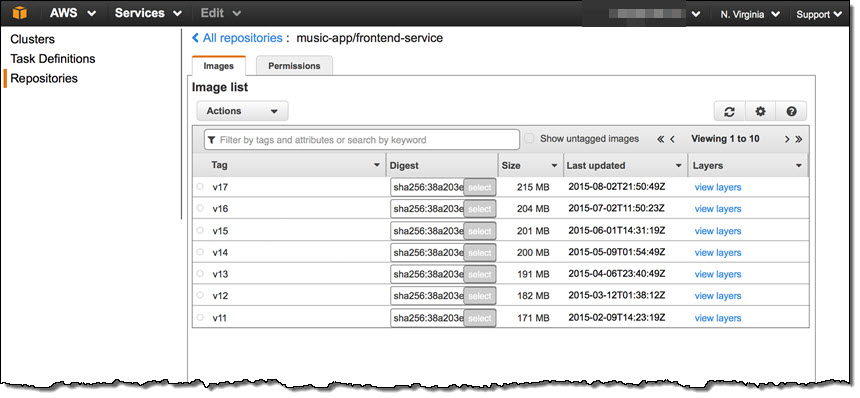Go to next page of images
This screenshot has height=398, width=860.
[x=787, y=139]
